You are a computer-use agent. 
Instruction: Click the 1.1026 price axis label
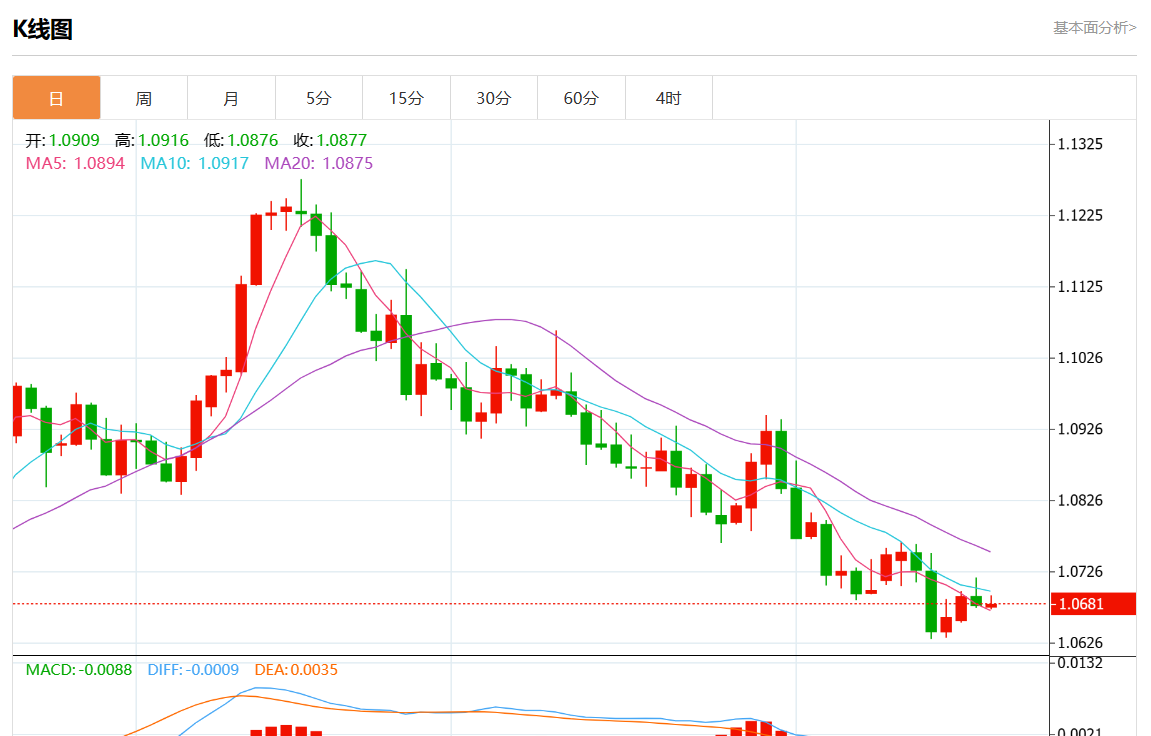point(1080,357)
